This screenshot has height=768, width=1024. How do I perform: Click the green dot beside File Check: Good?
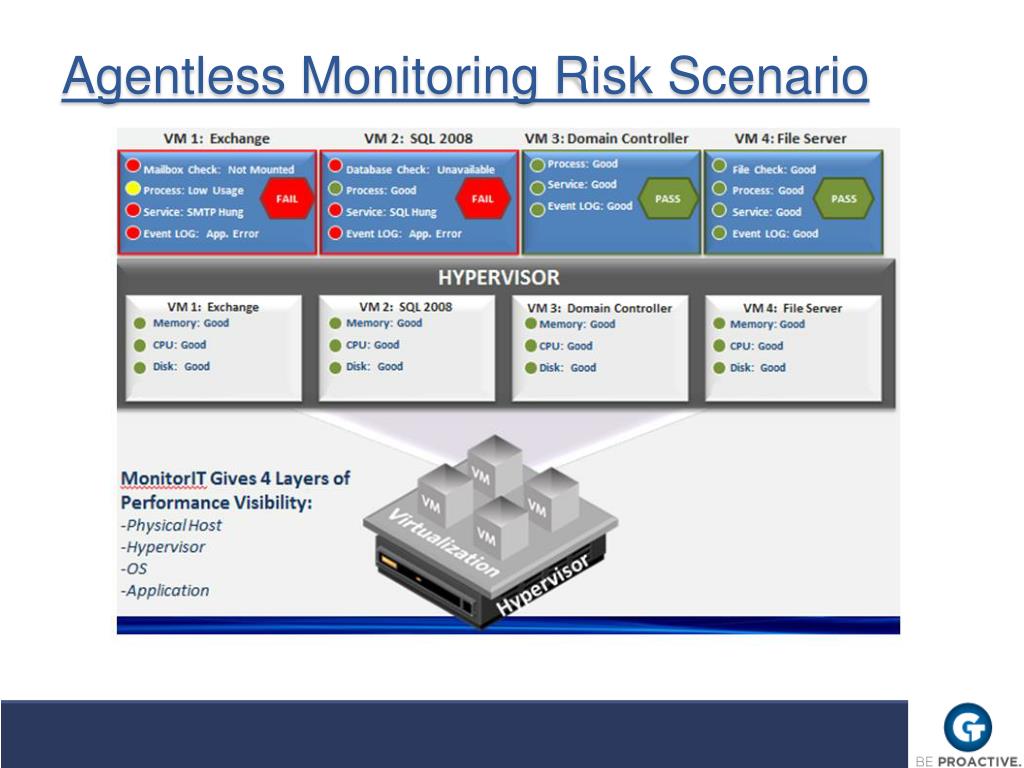(719, 167)
